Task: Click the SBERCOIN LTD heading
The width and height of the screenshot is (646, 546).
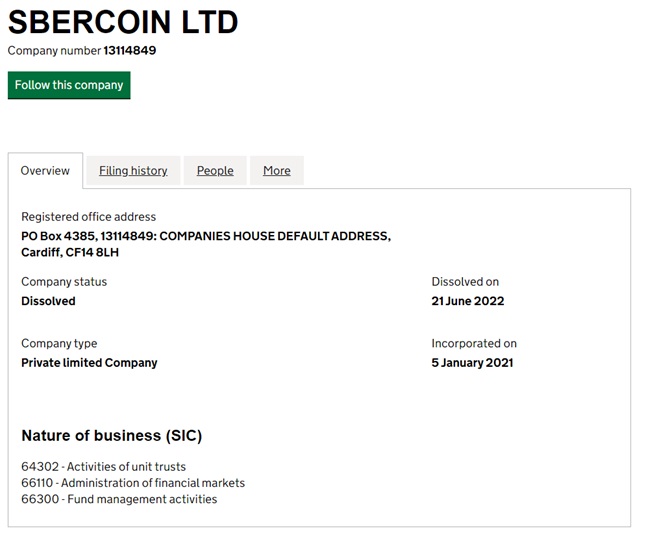Action: pyautogui.click(x=123, y=22)
